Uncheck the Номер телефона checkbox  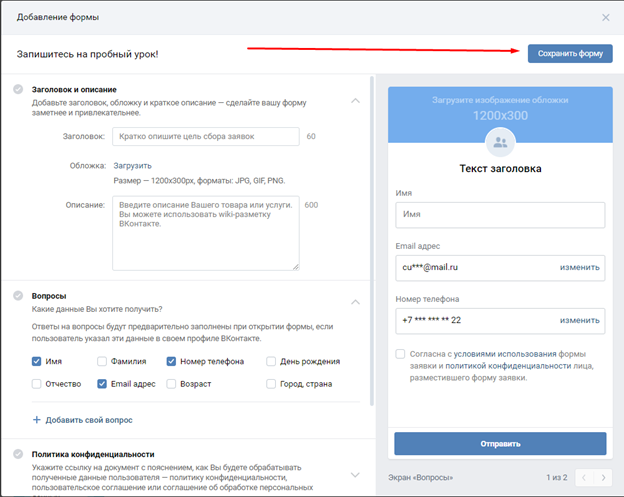171,361
